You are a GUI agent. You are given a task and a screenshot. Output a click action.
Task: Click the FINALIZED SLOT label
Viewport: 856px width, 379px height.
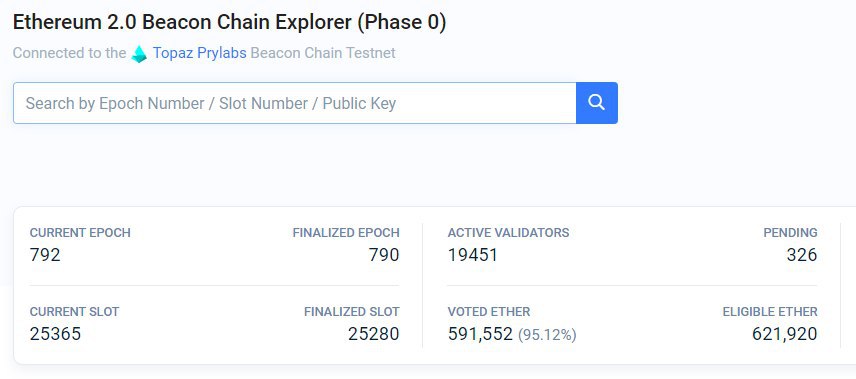[352, 312]
